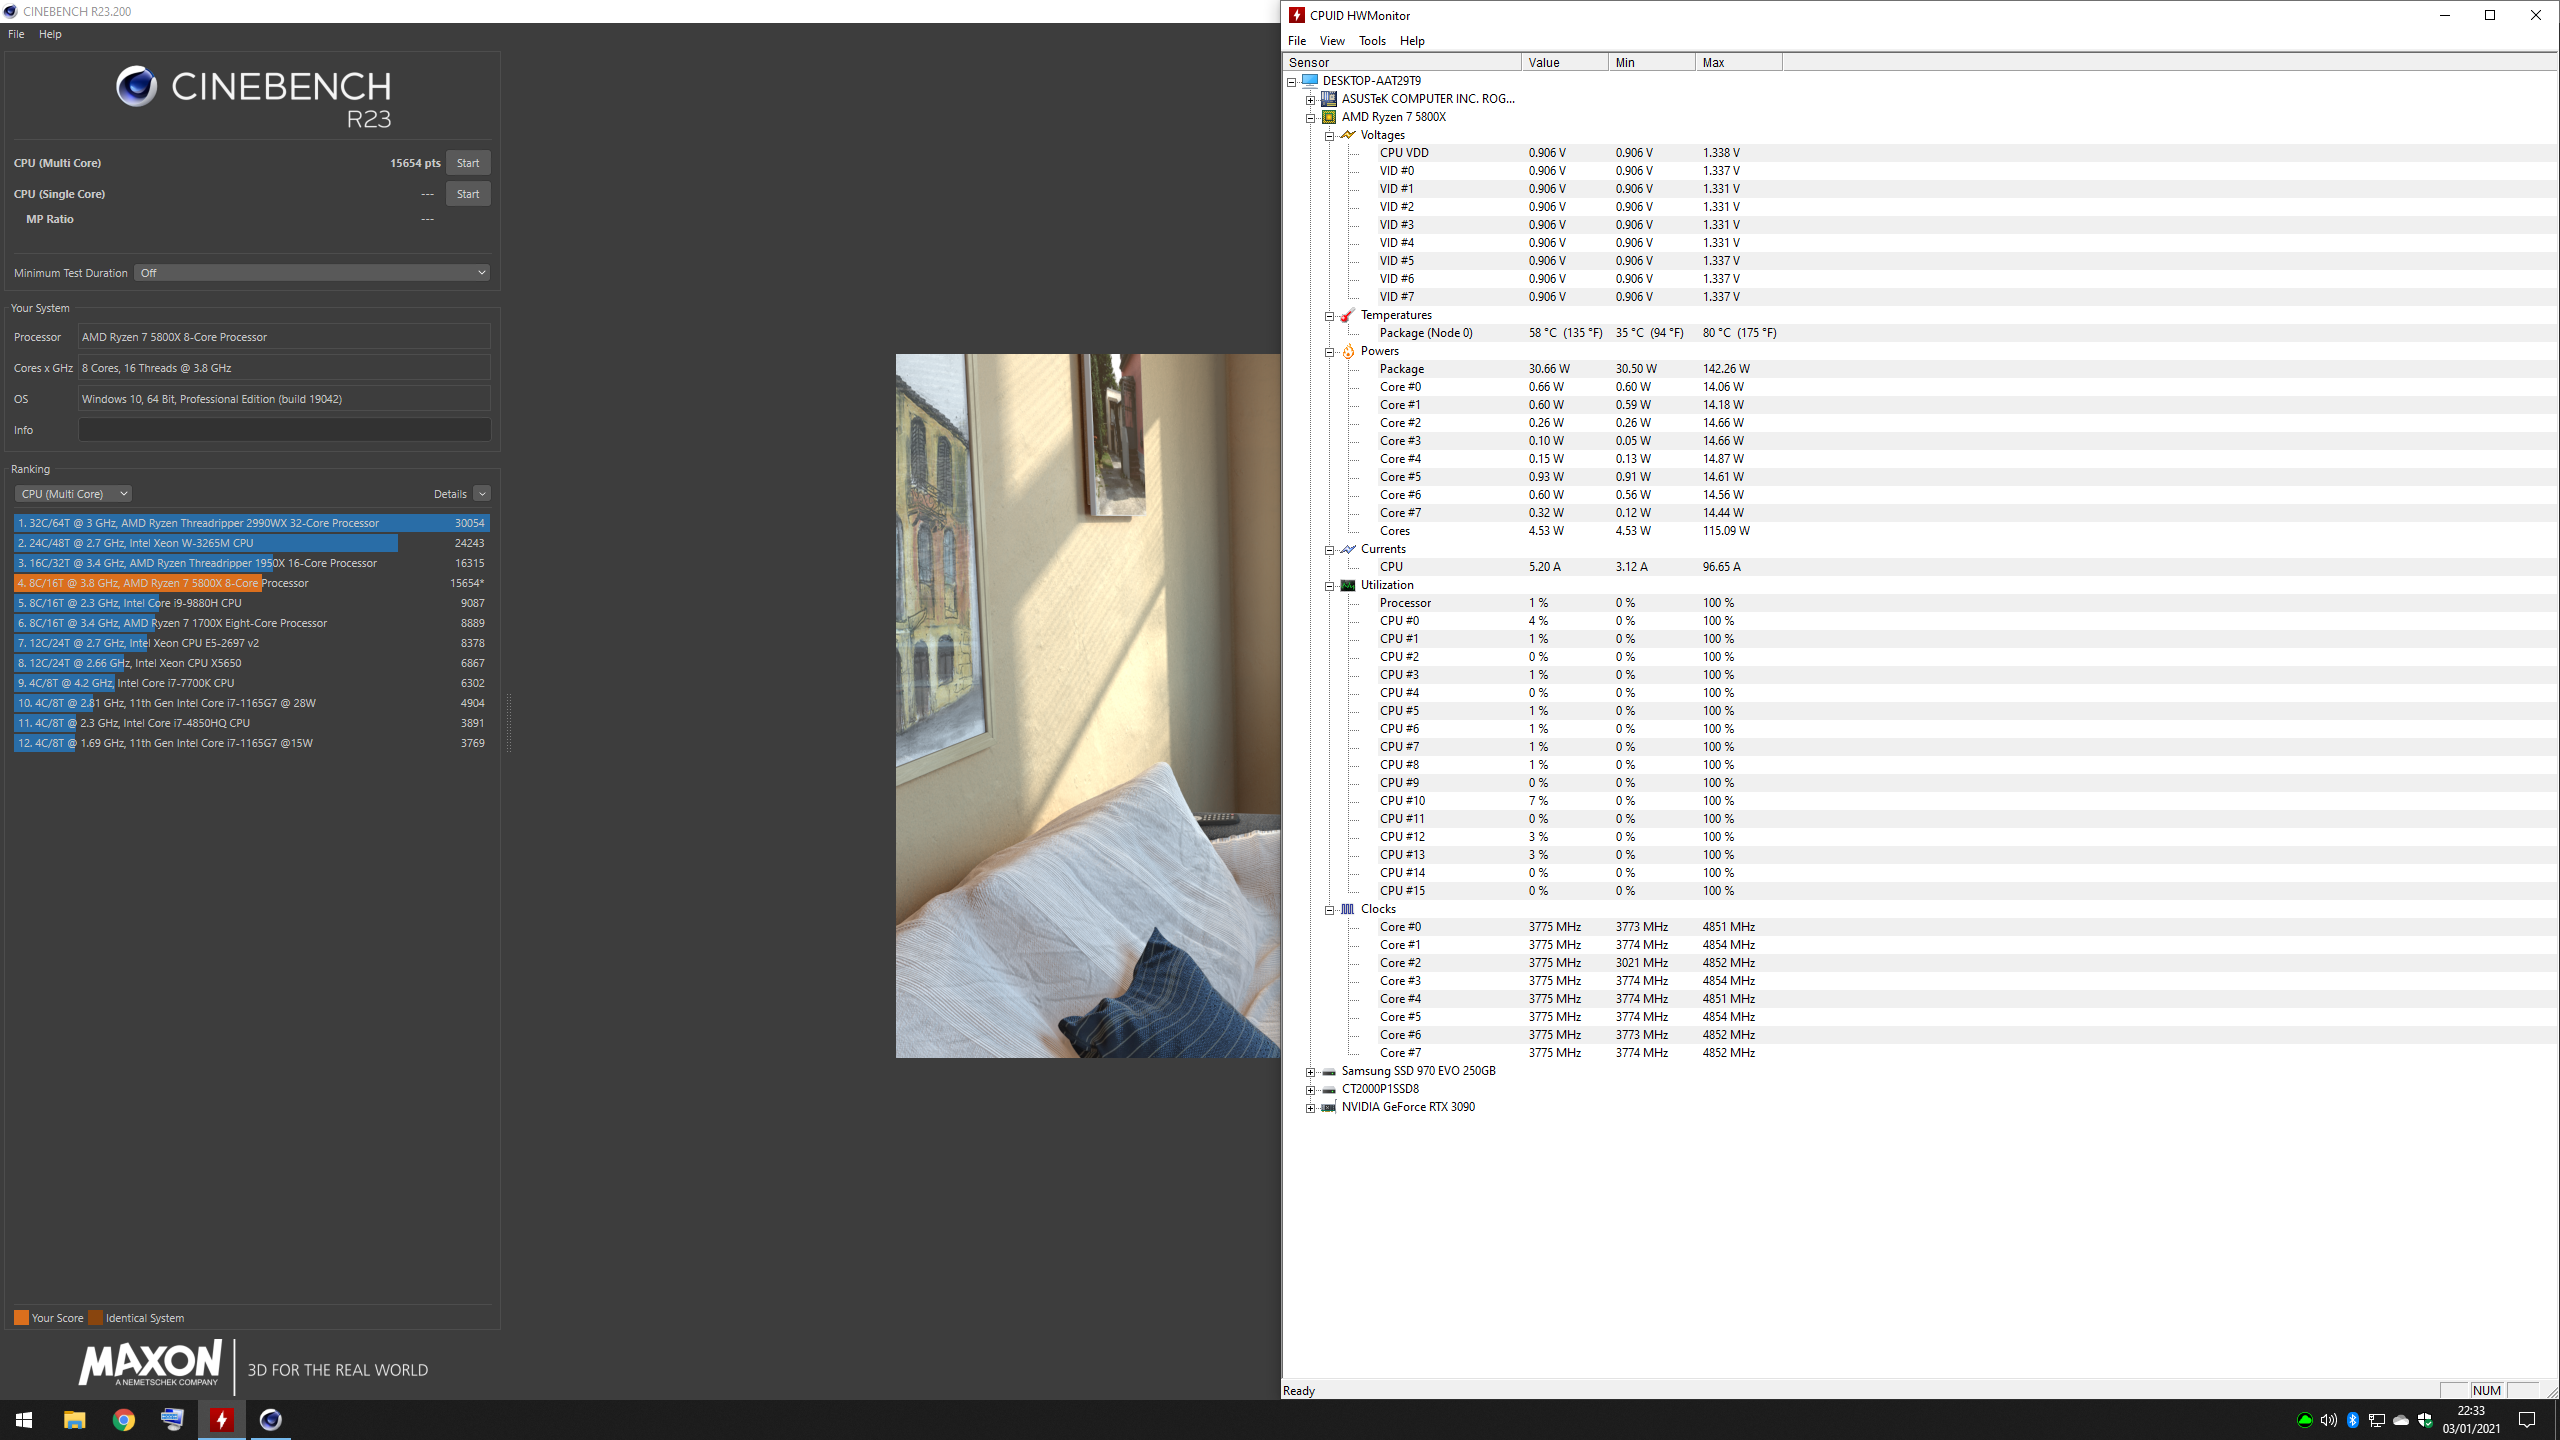The image size is (2560, 1440).
Task: Click the Cinebench logo sphere
Action: [136, 87]
